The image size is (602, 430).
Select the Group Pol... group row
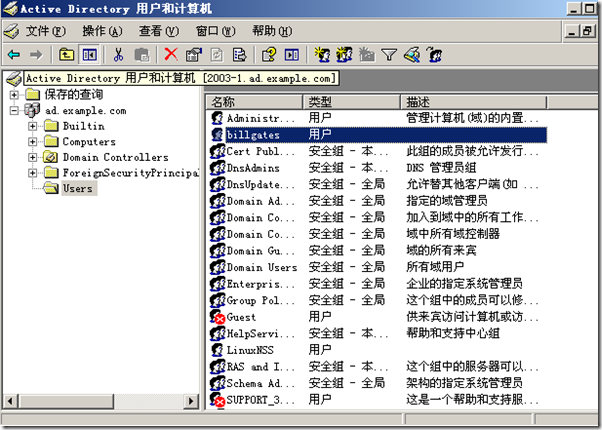click(378, 300)
